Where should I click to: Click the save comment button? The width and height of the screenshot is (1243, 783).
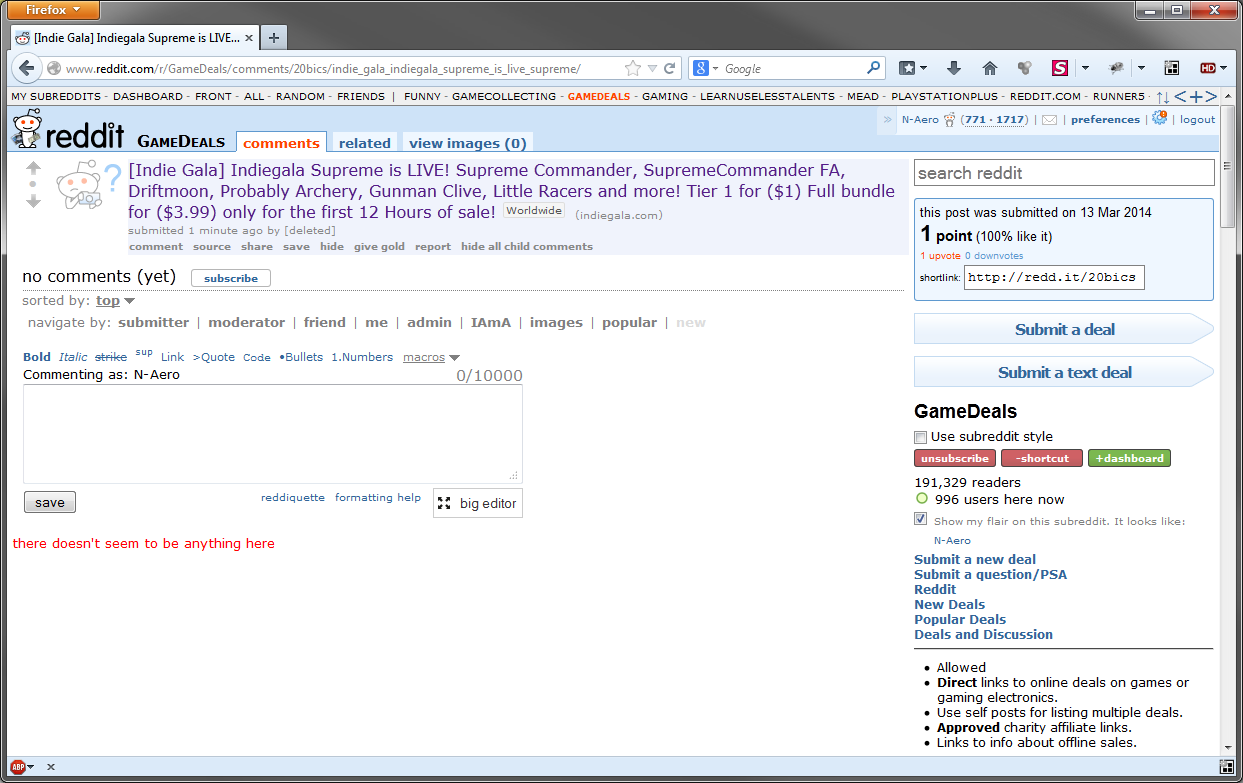49,503
